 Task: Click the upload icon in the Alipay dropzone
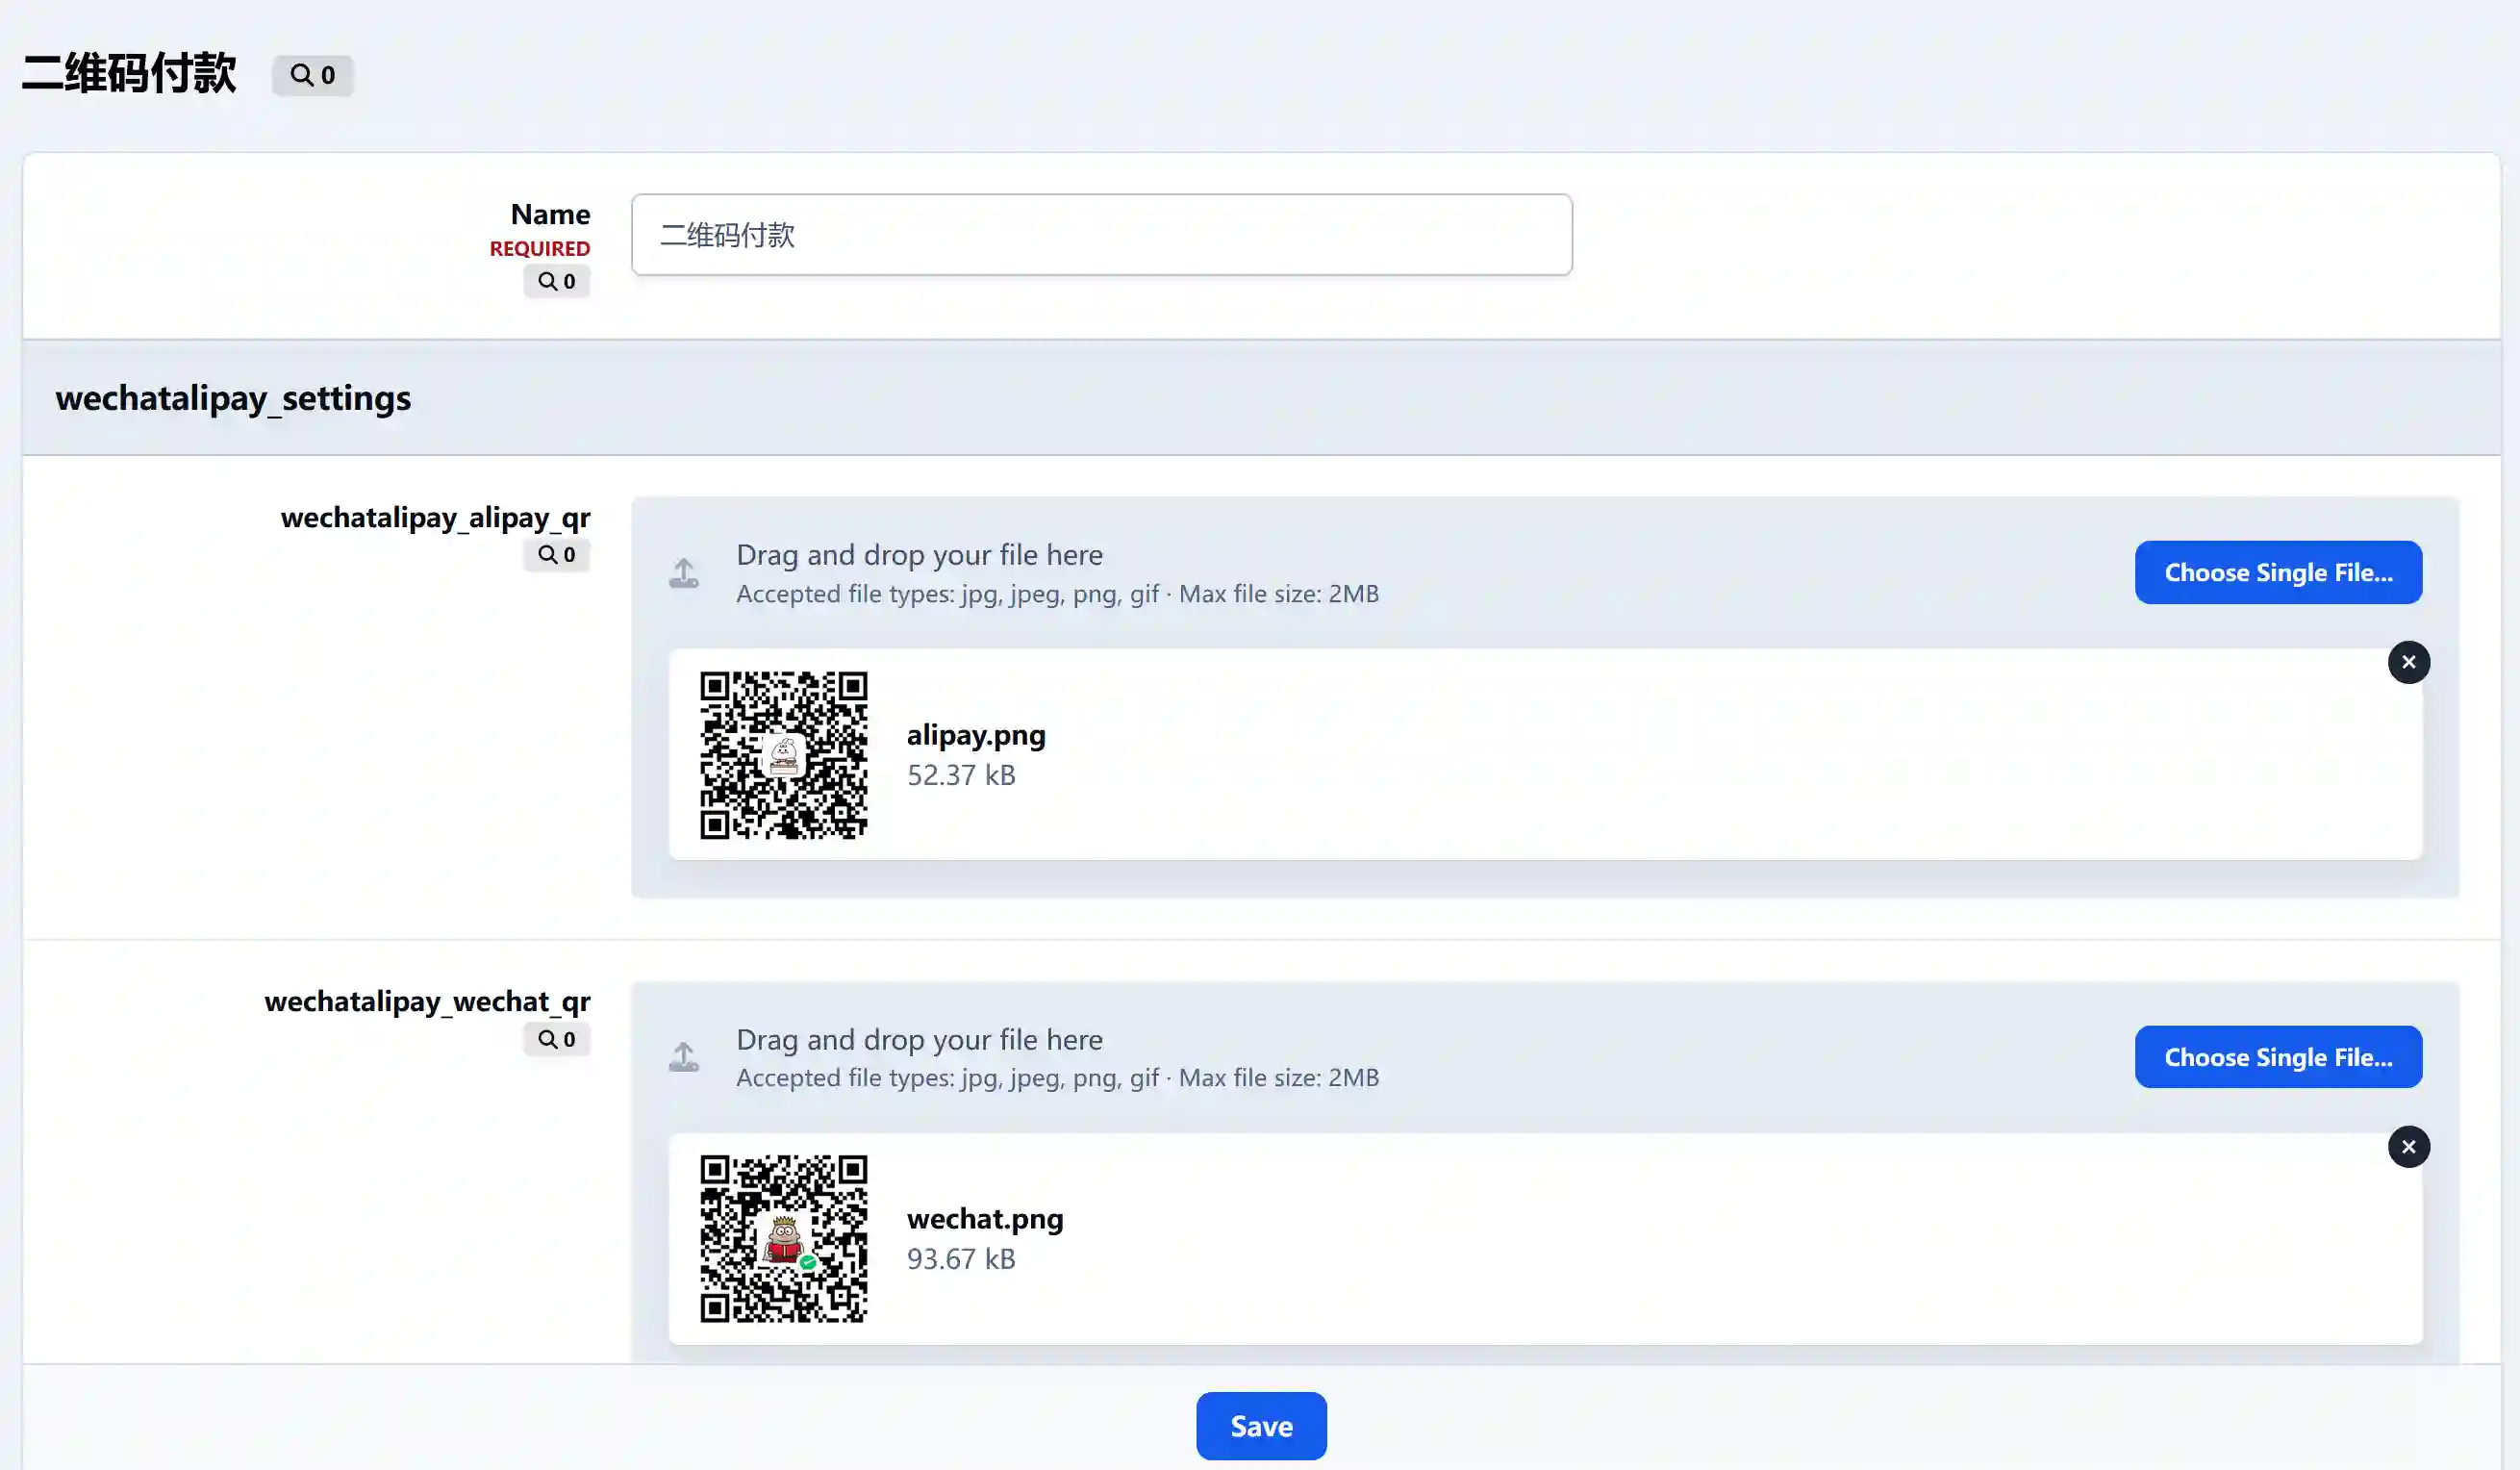(684, 573)
